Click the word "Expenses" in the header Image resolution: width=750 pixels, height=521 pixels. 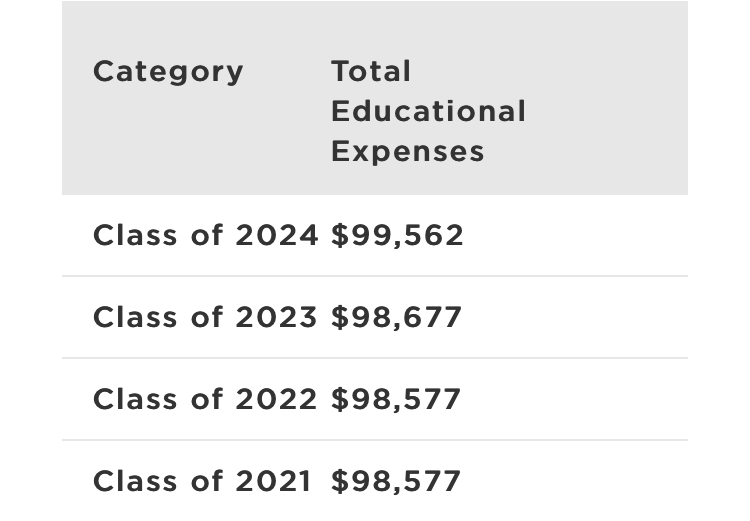point(407,151)
